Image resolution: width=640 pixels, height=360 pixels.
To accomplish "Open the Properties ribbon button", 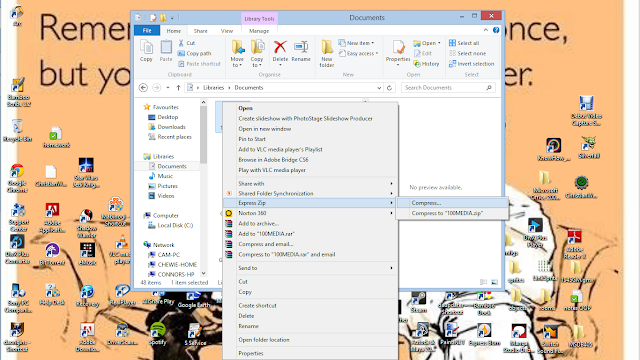I will coord(398,53).
